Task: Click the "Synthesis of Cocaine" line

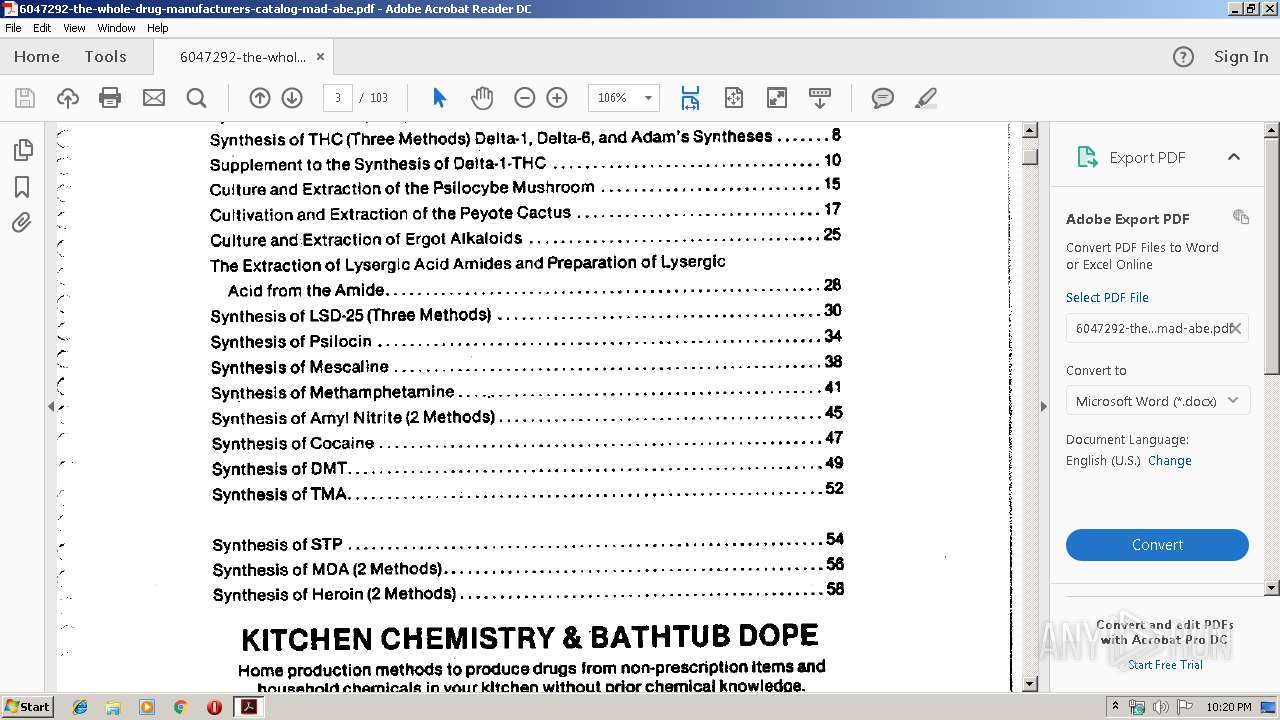Action: 527,441
